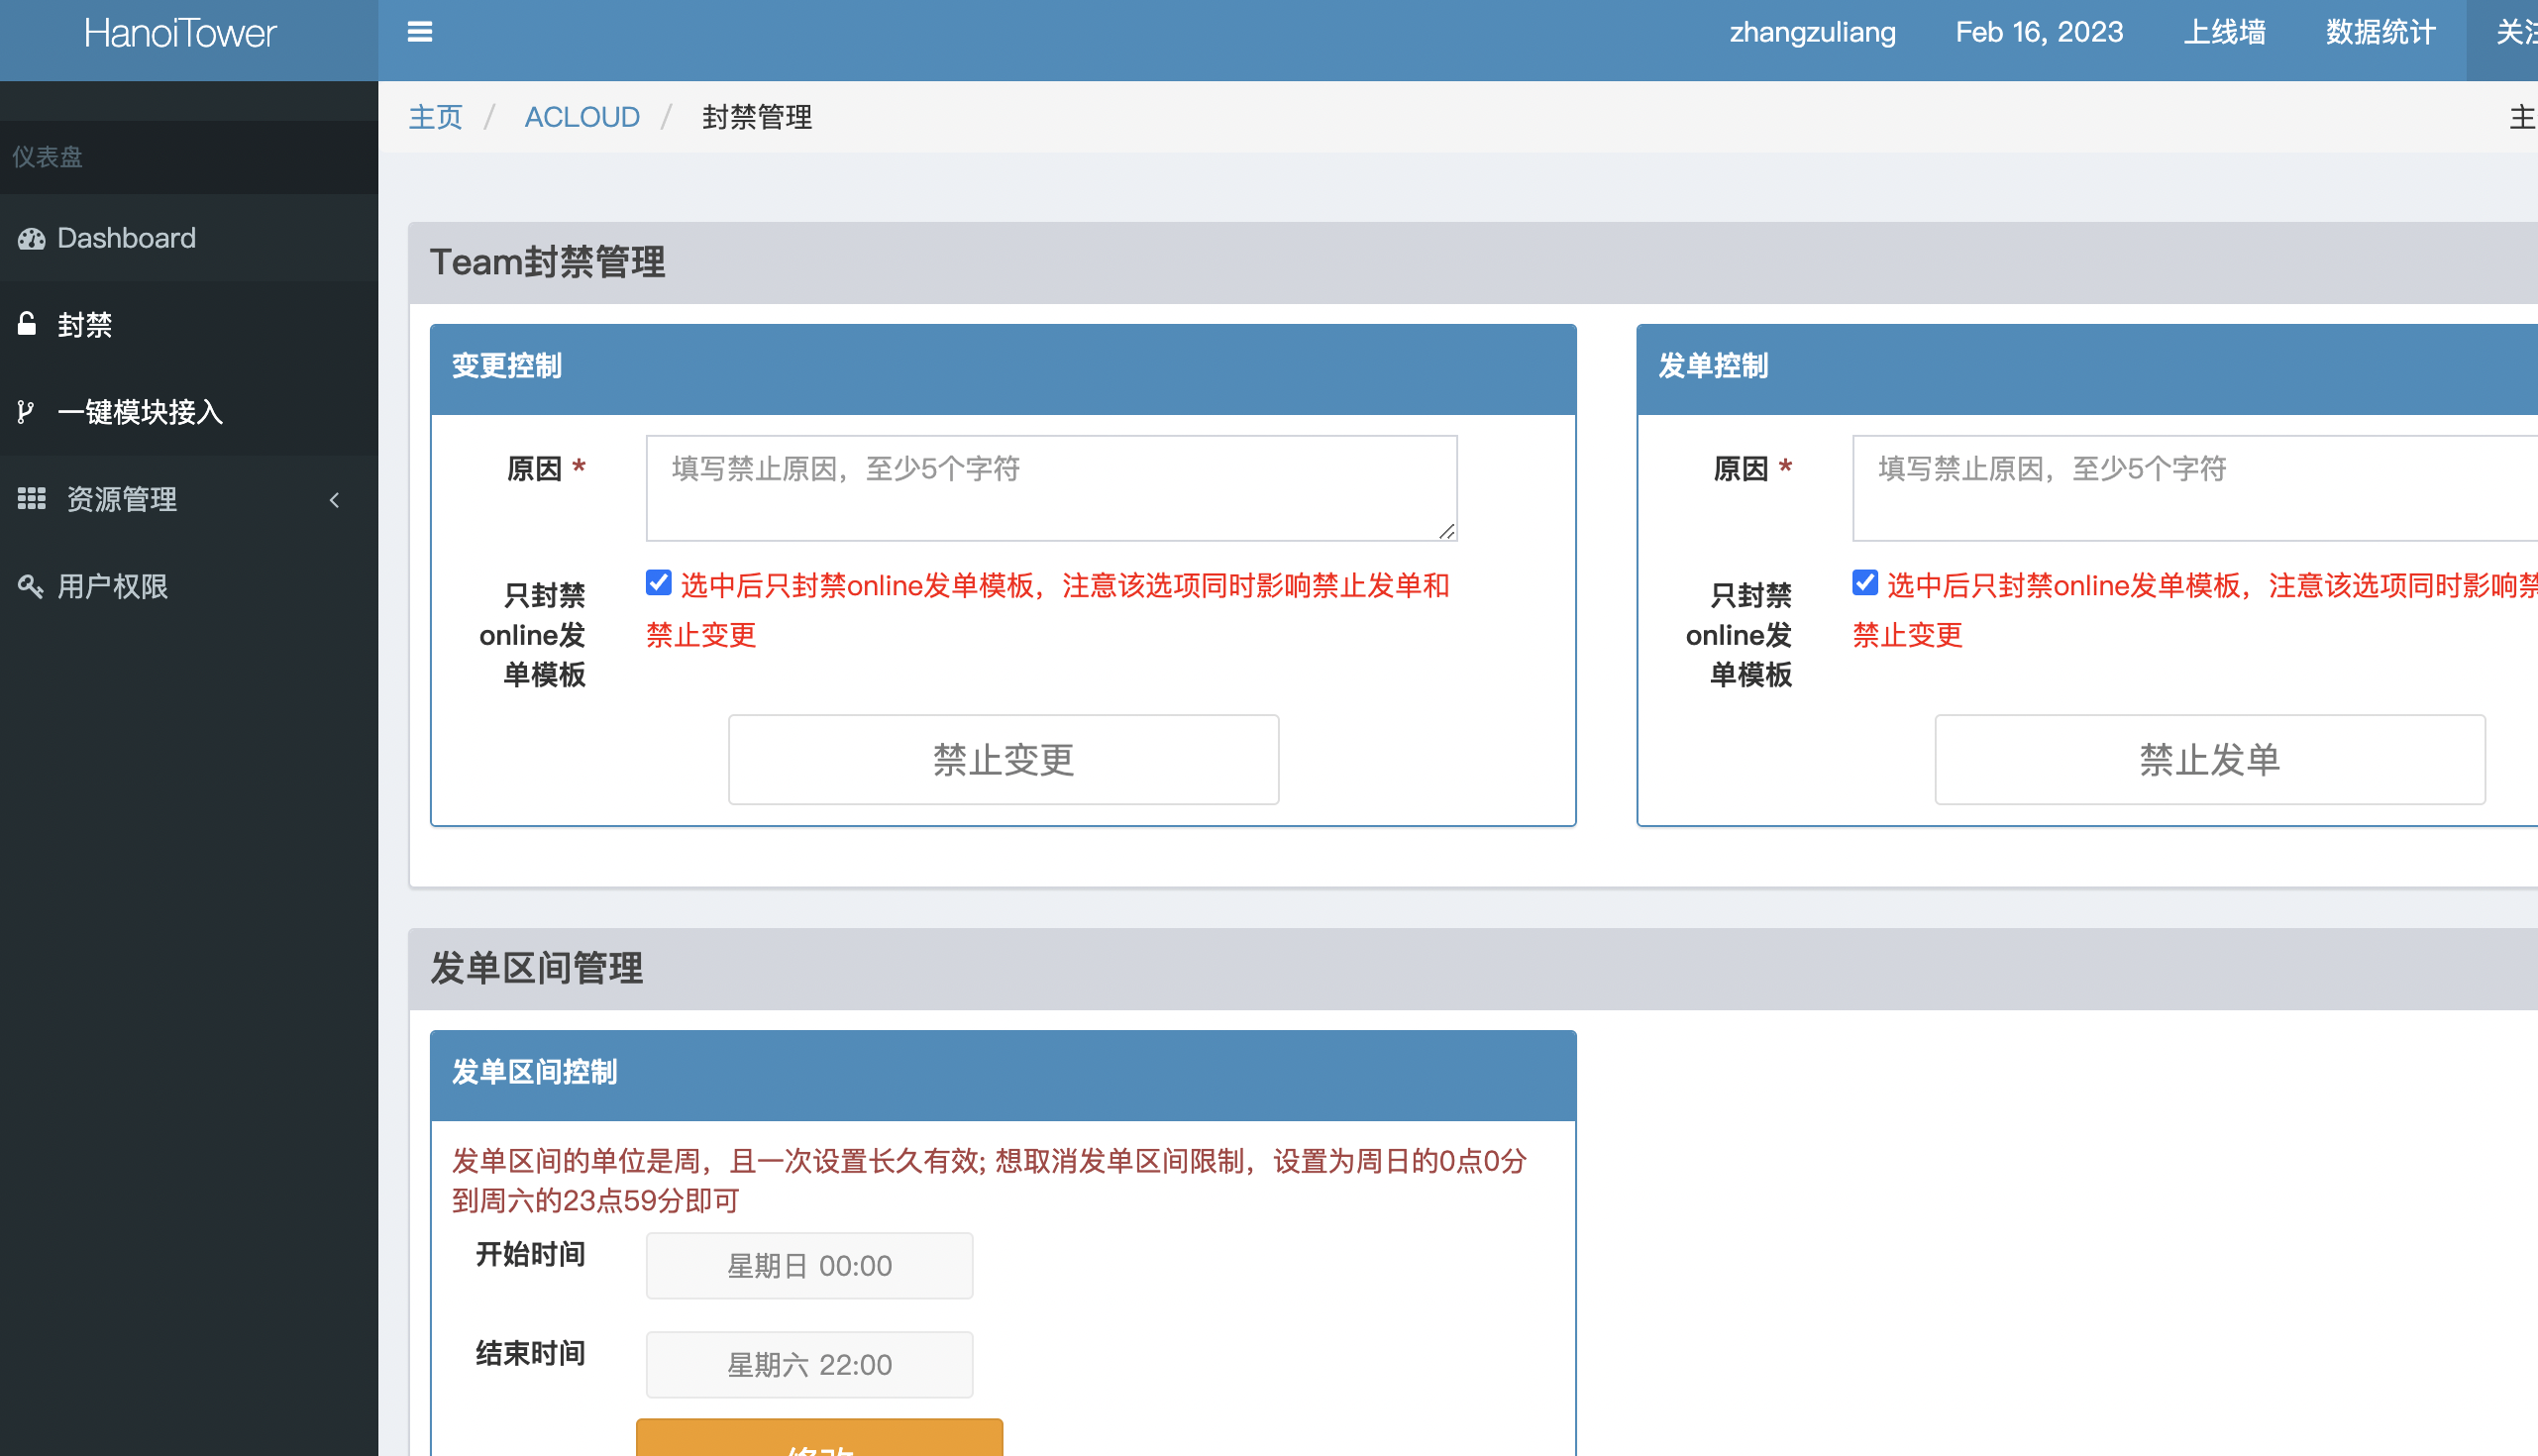
Task: Click the 变更控制 panel header
Action: click(1003, 369)
